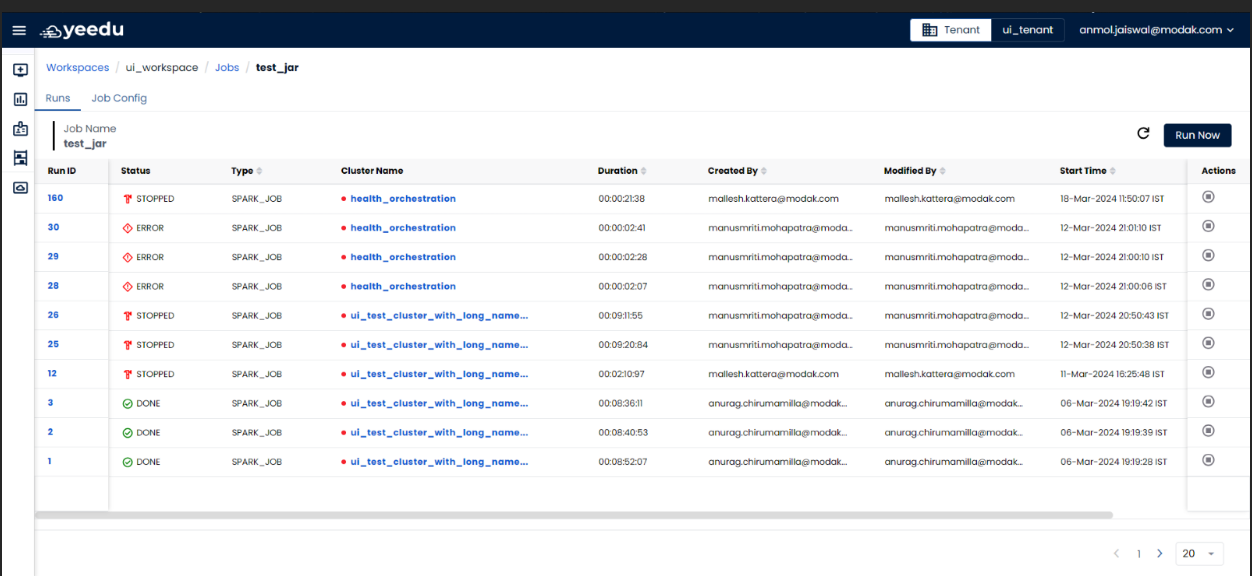
Task: Open Jobs breadcrumb link
Action: click(227, 68)
